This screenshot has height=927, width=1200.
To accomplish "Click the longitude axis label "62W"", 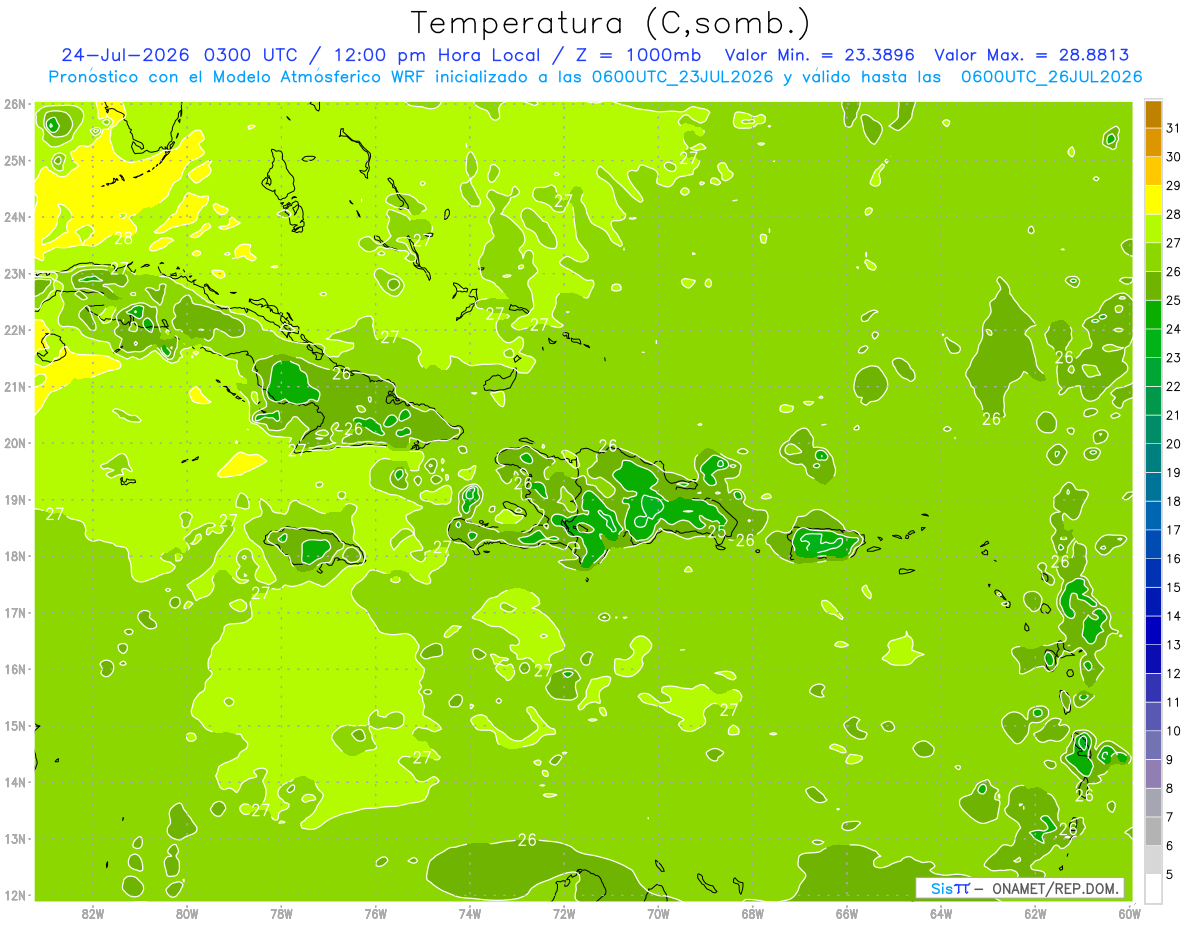I will click(x=1035, y=913).
